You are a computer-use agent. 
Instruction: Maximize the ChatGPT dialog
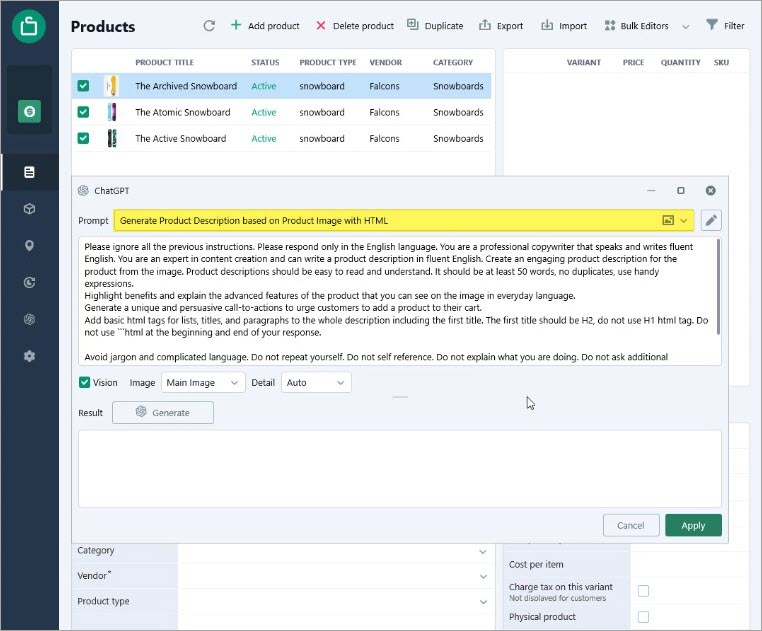[x=681, y=191]
